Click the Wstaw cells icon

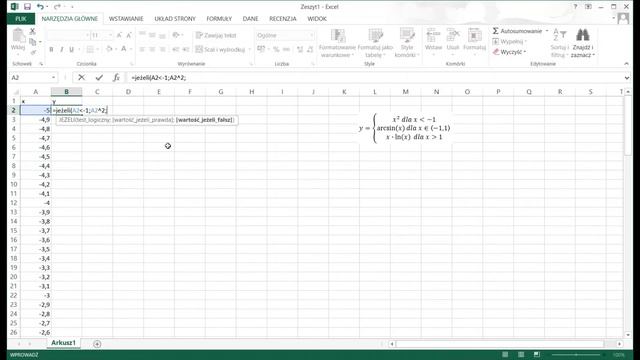point(433,36)
